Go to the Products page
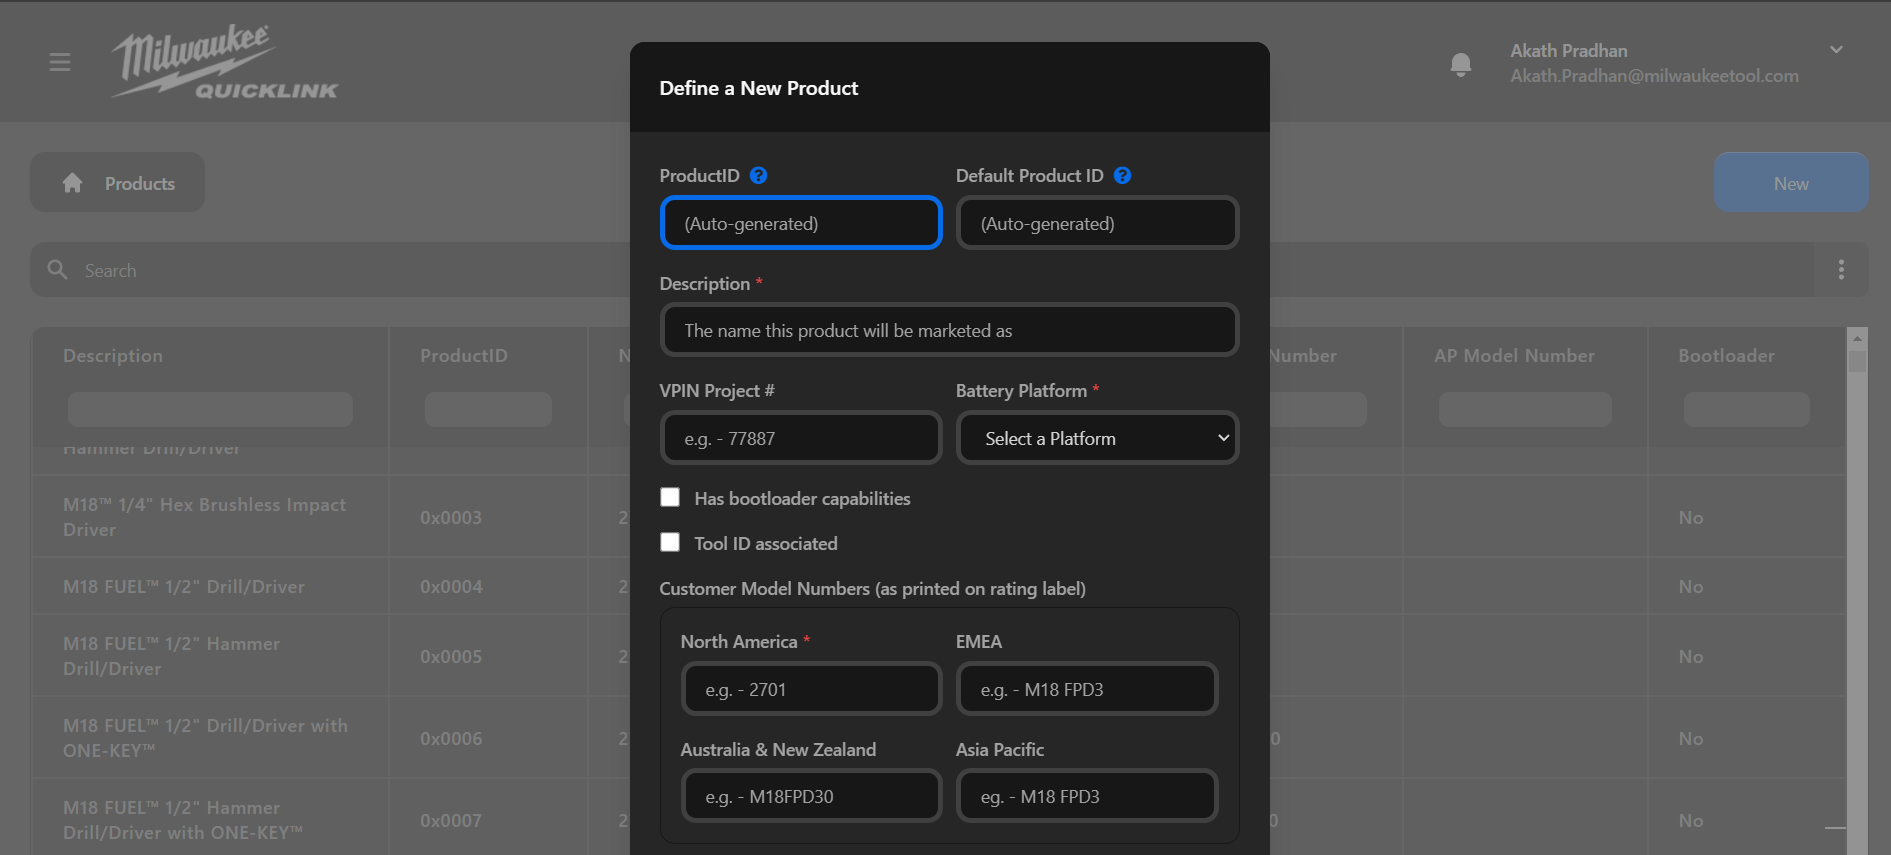This screenshot has height=855, width=1891. pos(139,183)
